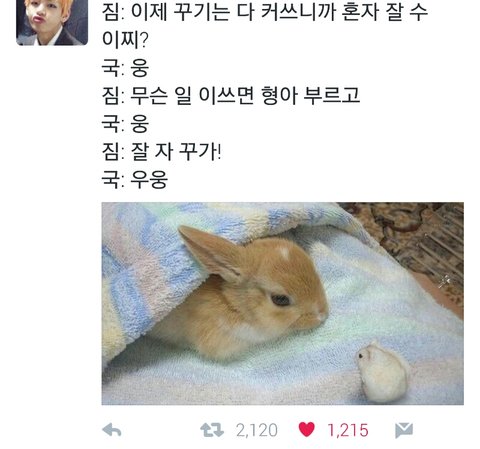The width and height of the screenshot is (480, 449).
Task: Open the attached bunny photo
Action: 282,303
